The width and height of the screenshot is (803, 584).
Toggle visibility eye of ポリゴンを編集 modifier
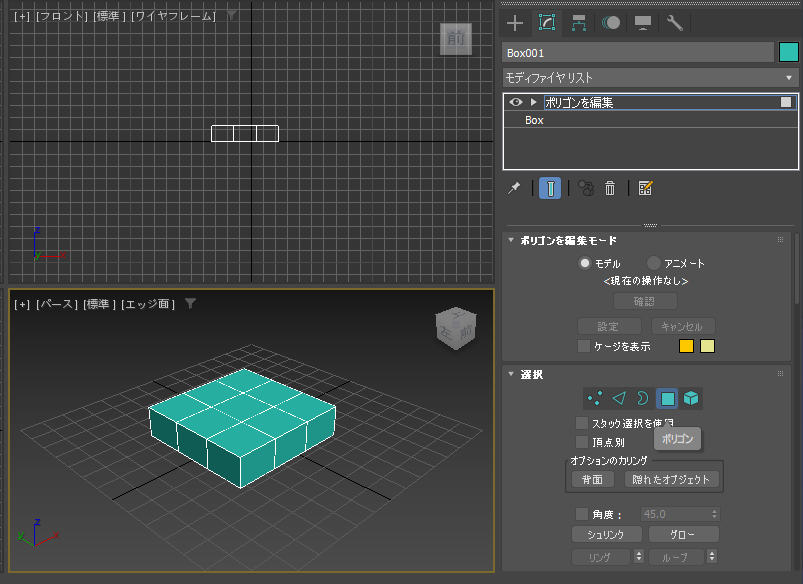point(516,102)
